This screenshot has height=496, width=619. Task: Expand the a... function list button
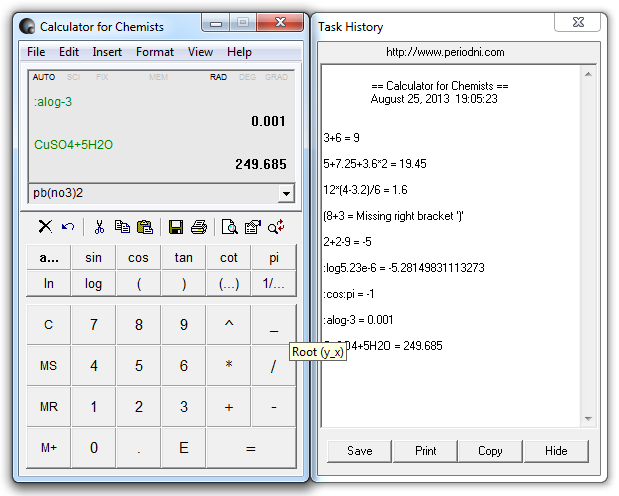point(49,257)
